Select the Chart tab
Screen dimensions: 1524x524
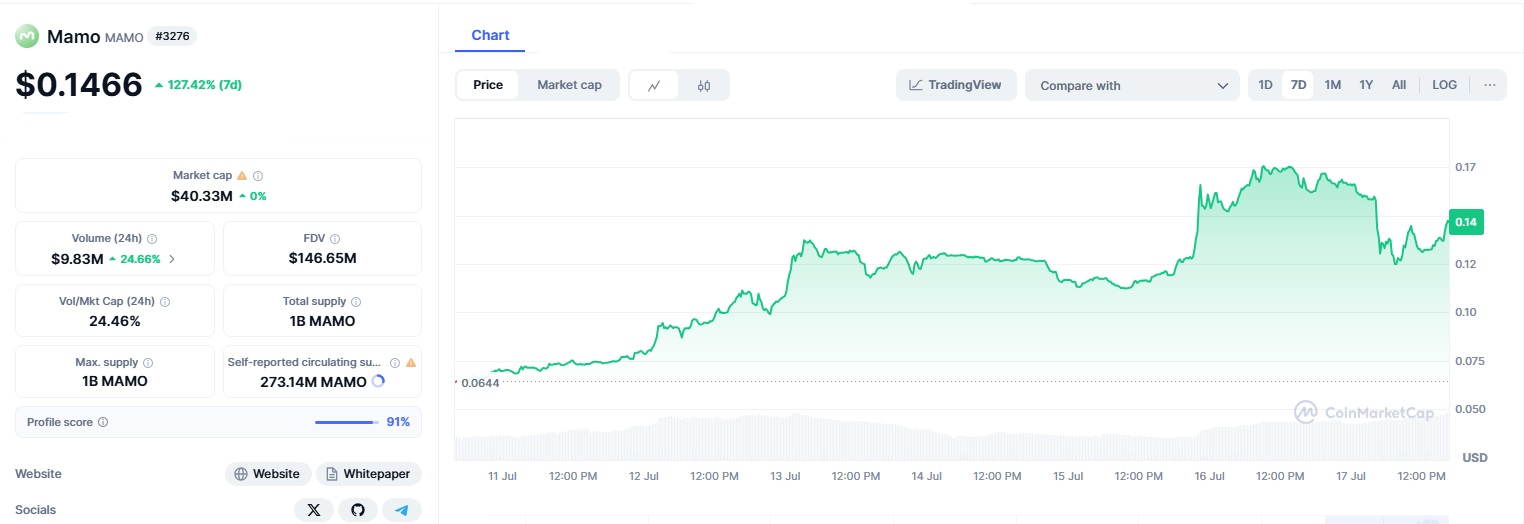490,35
